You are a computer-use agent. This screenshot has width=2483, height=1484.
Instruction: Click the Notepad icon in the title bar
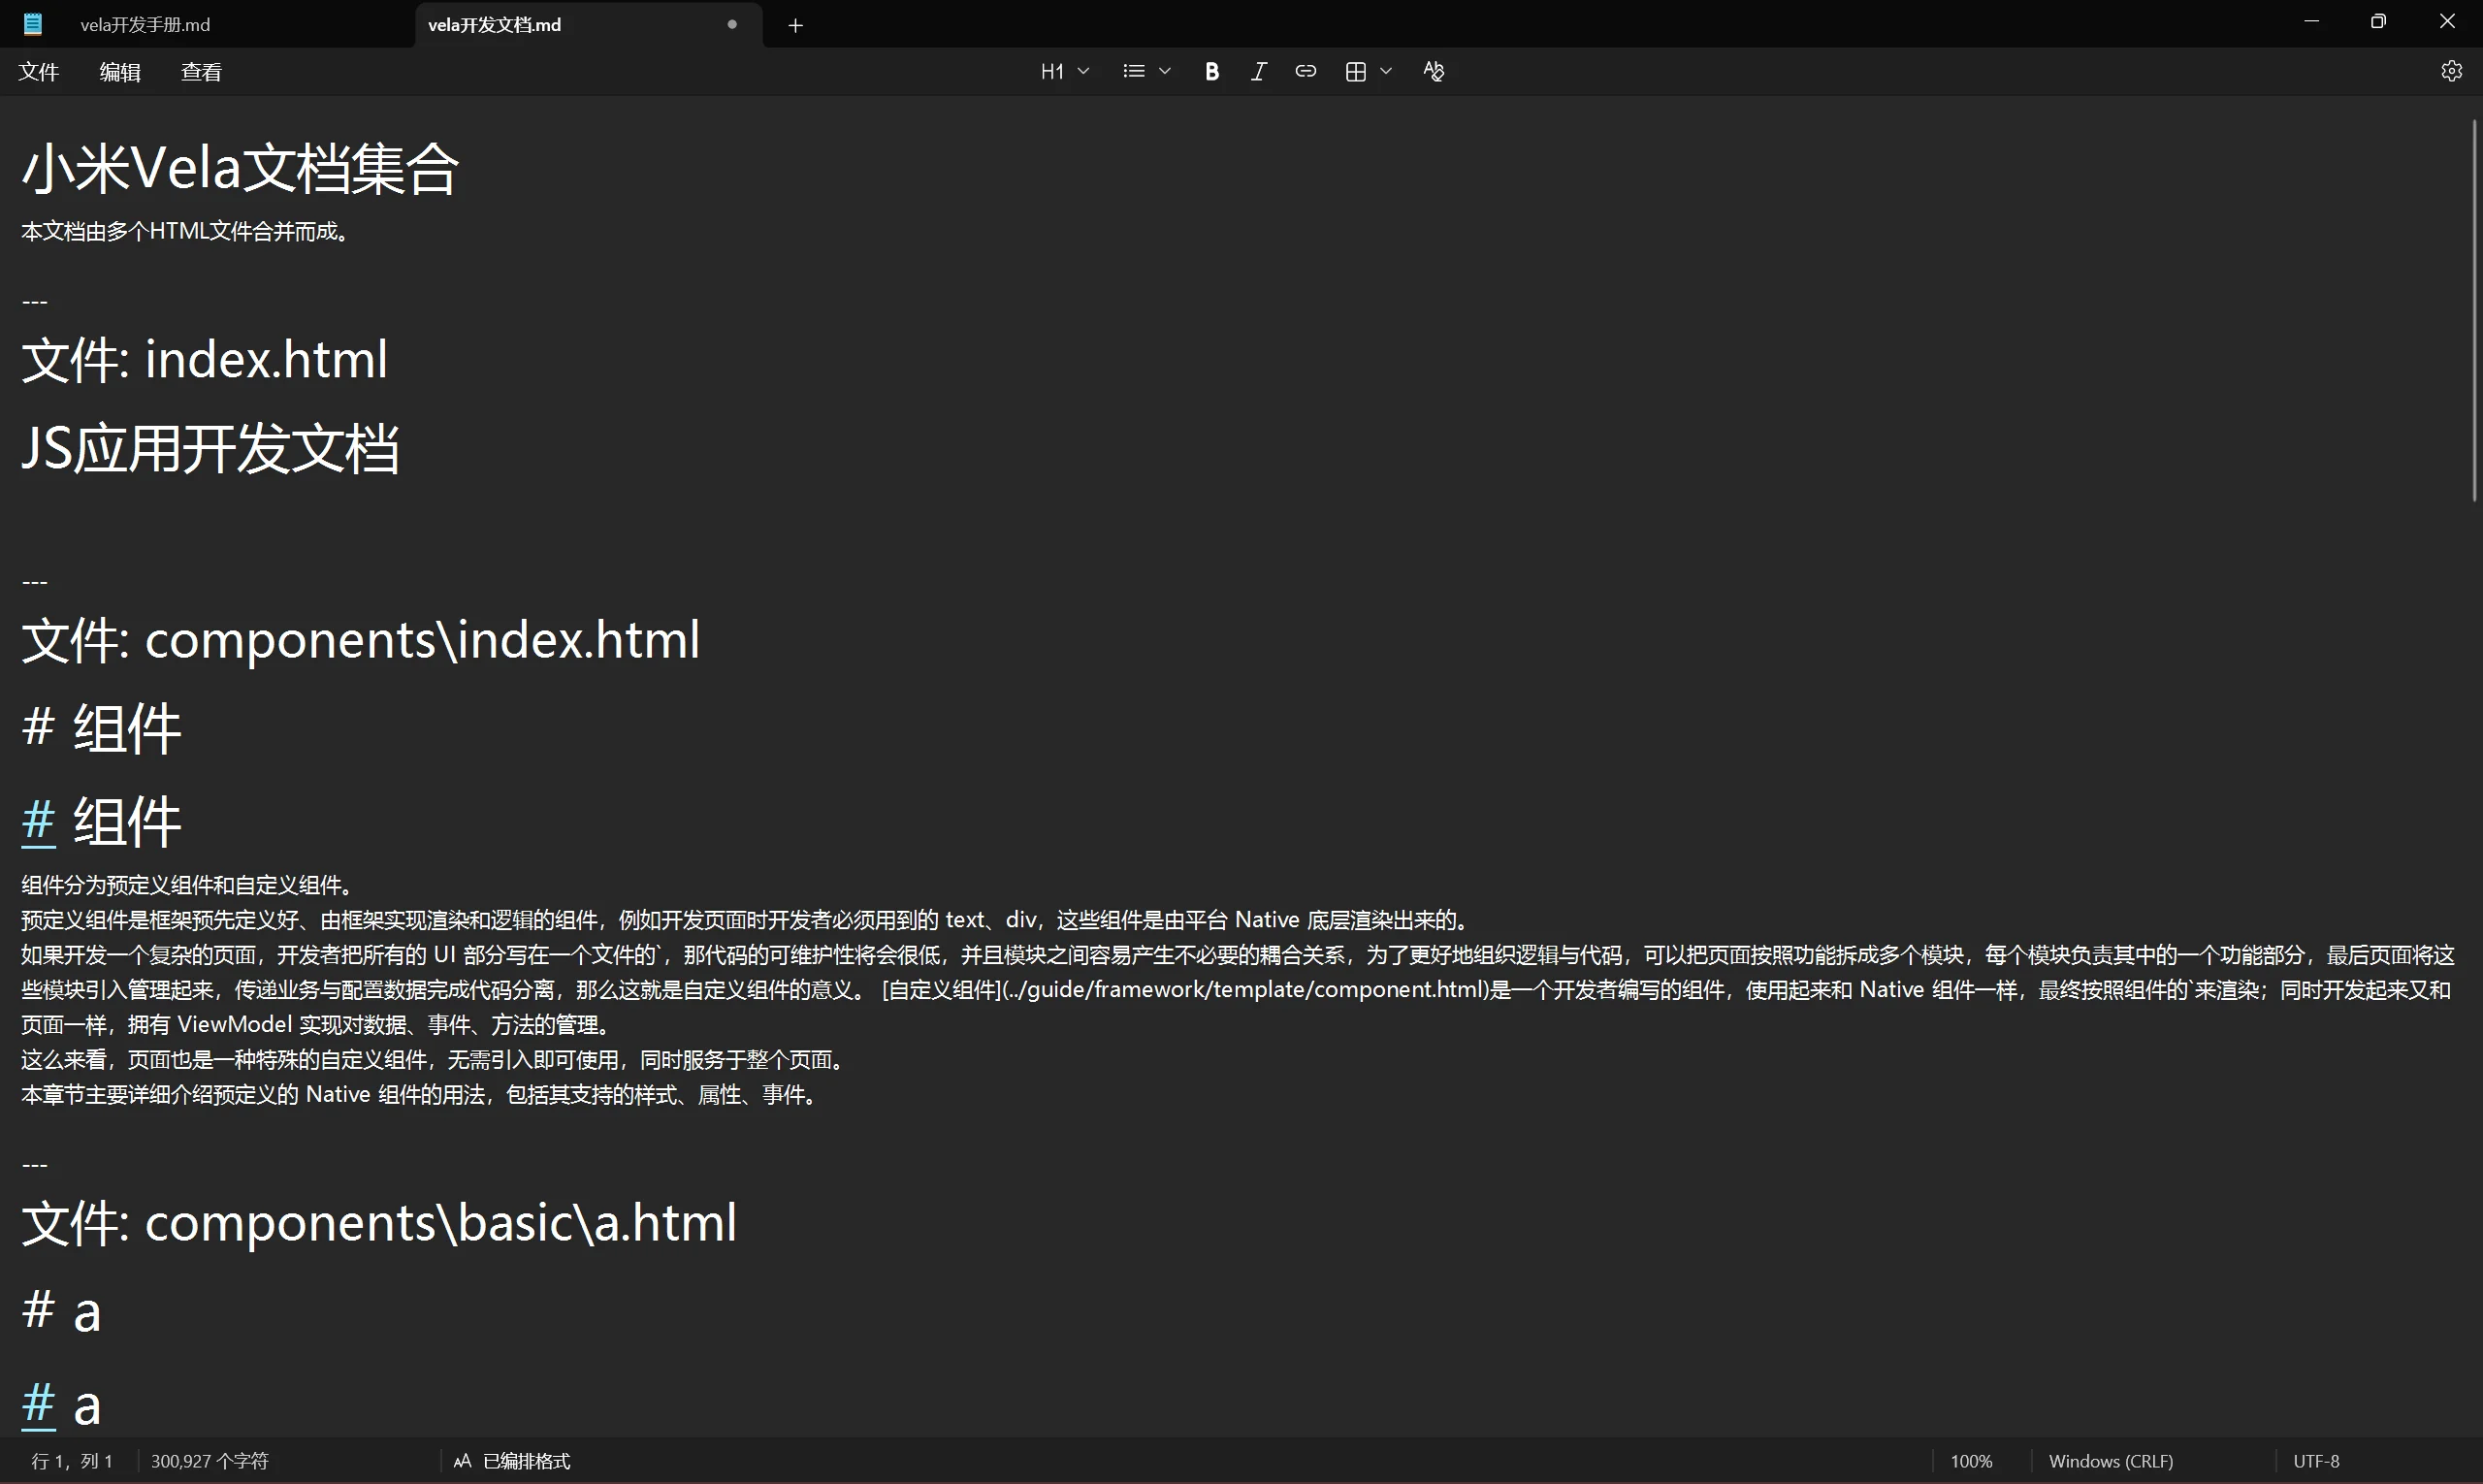point(32,22)
